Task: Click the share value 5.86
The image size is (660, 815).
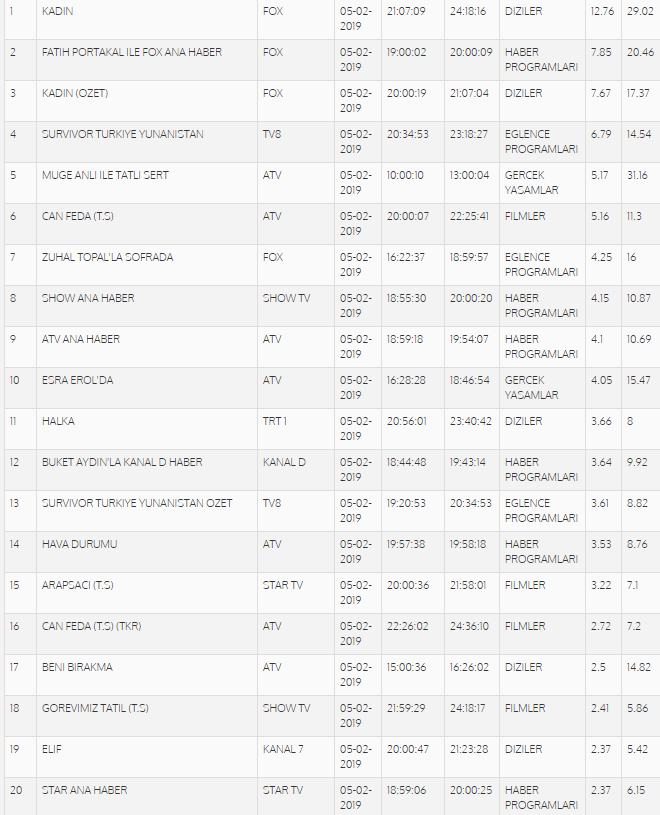Action: point(637,709)
